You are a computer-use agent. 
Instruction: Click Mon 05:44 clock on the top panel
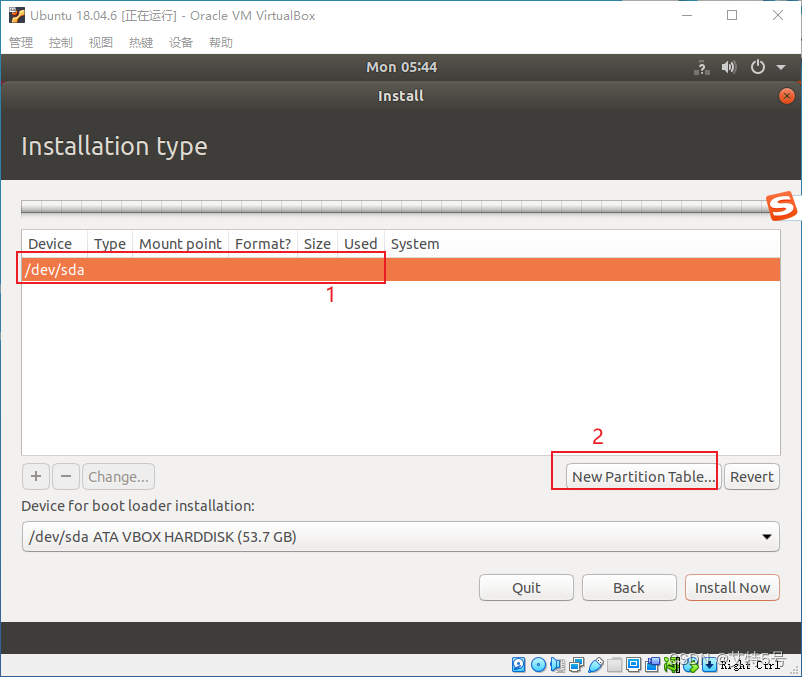coord(402,67)
